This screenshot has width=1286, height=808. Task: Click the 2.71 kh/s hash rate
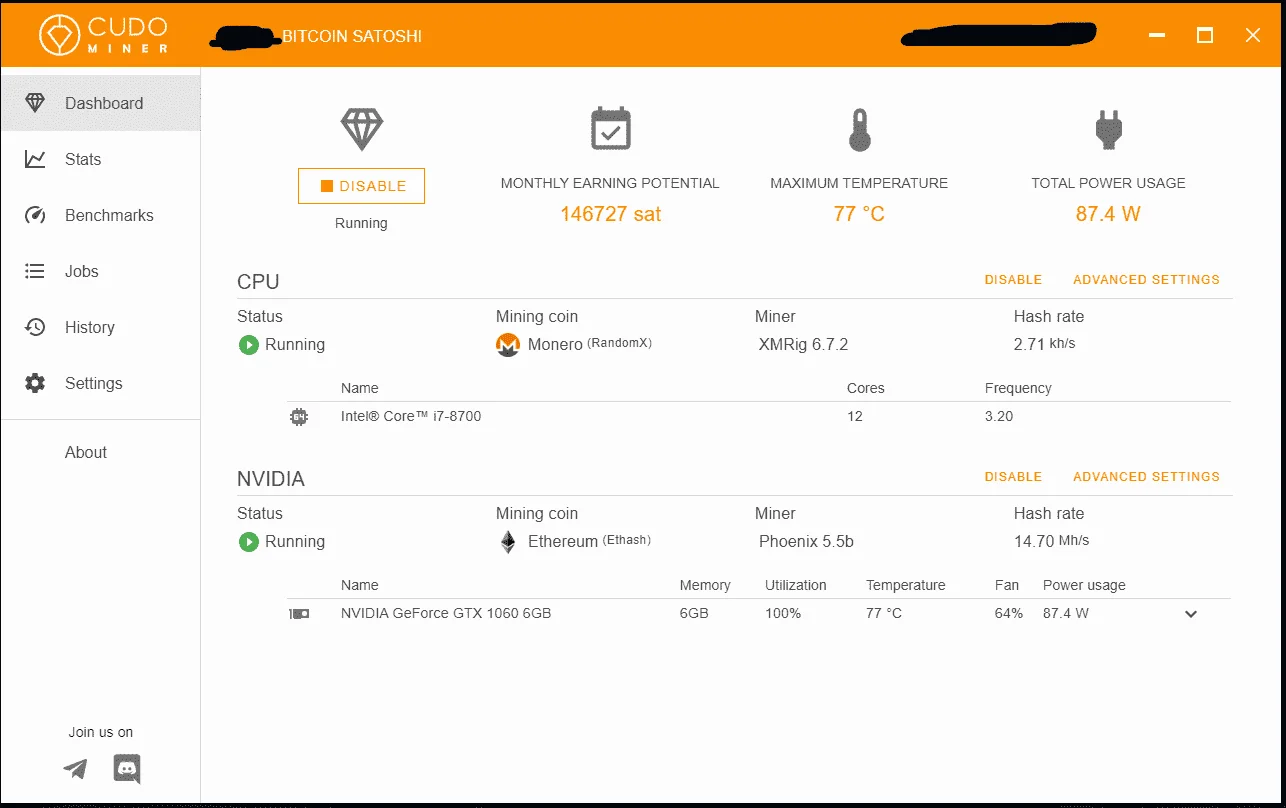coord(1045,344)
